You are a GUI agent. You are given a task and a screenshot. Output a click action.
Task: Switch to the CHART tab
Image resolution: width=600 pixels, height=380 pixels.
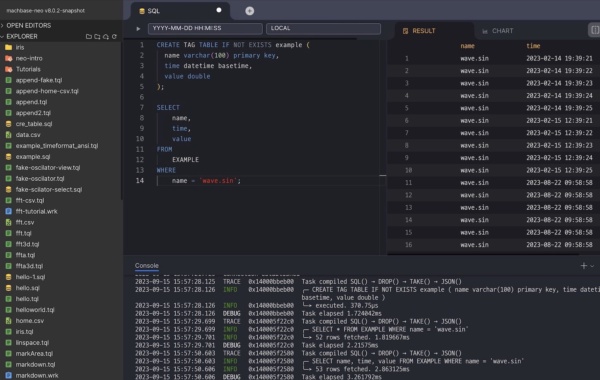click(x=497, y=31)
